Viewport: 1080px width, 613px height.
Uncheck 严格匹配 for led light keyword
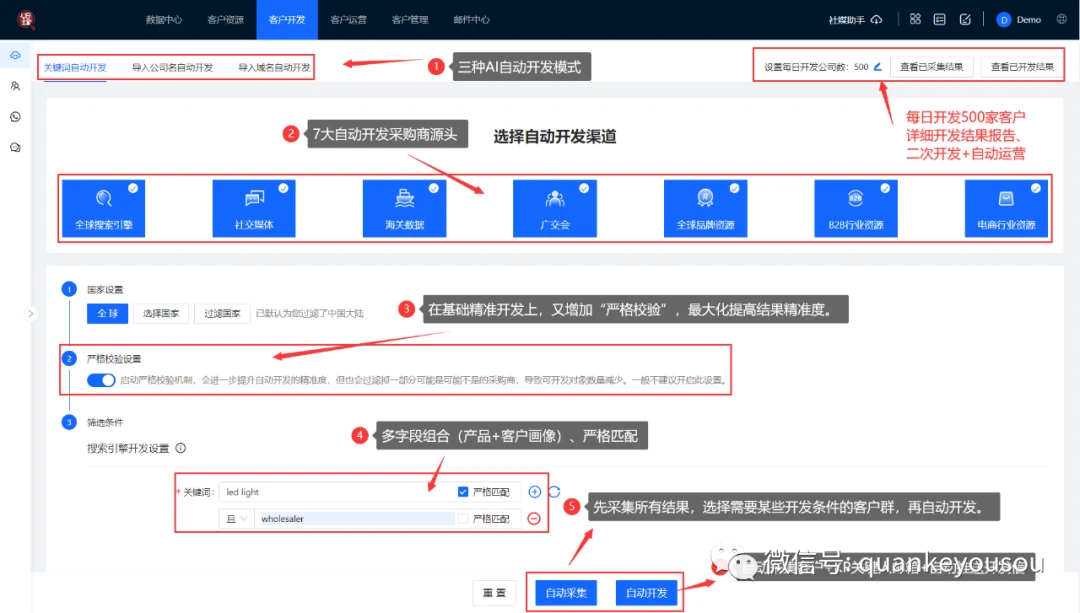tap(463, 492)
